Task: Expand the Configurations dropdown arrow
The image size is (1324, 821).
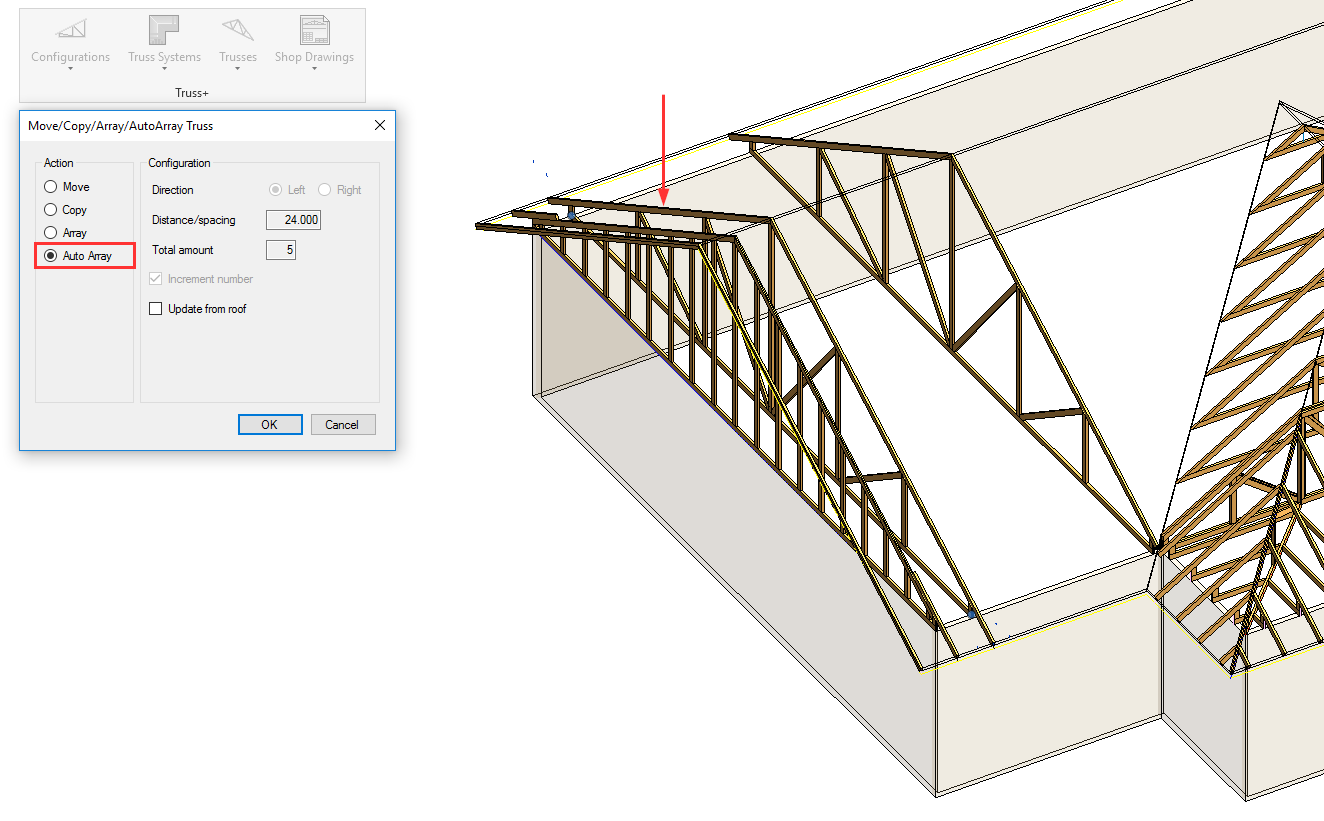Action: (71, 69)
